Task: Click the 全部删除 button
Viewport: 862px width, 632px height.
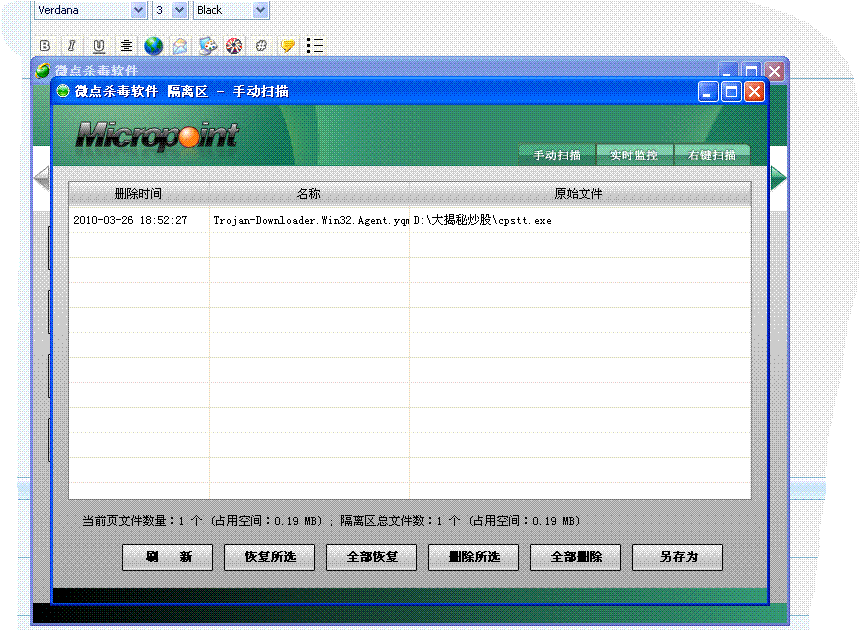Action: point(576,557)
